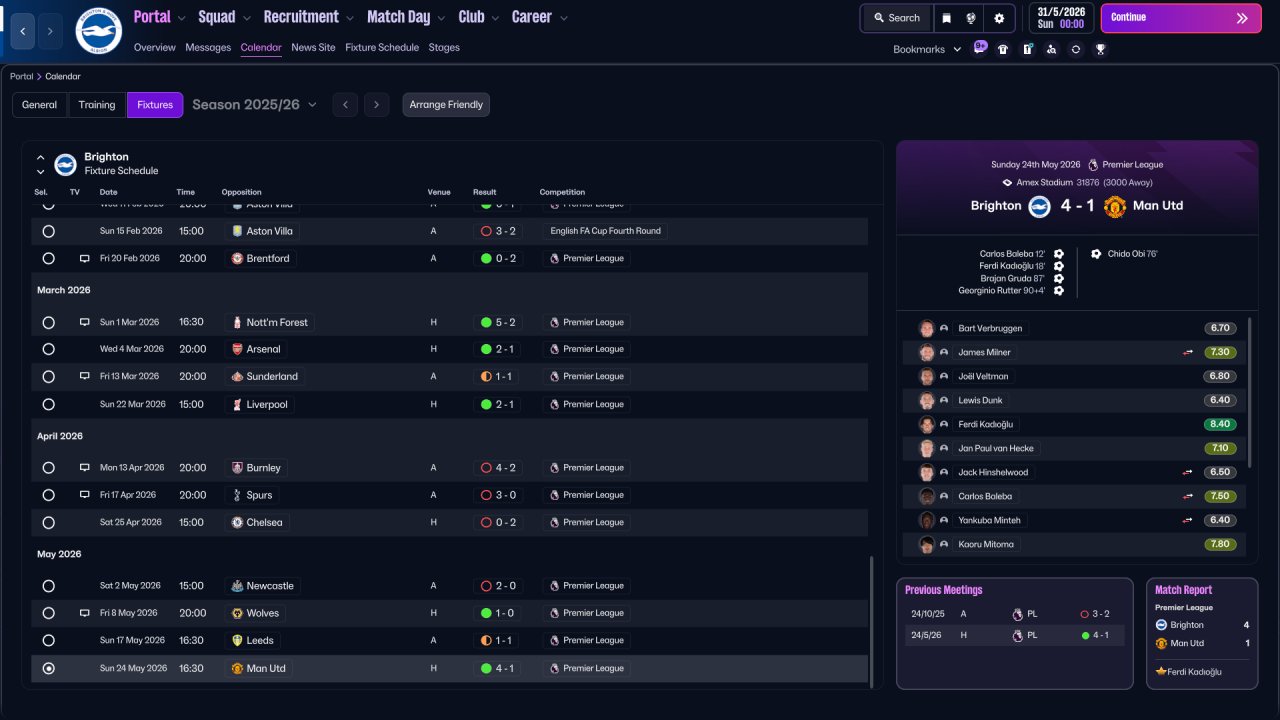The image size is (1280, 720).
Task: Open the News Site sub-tab
Action: pyautogui.click(x=314, y=48)
